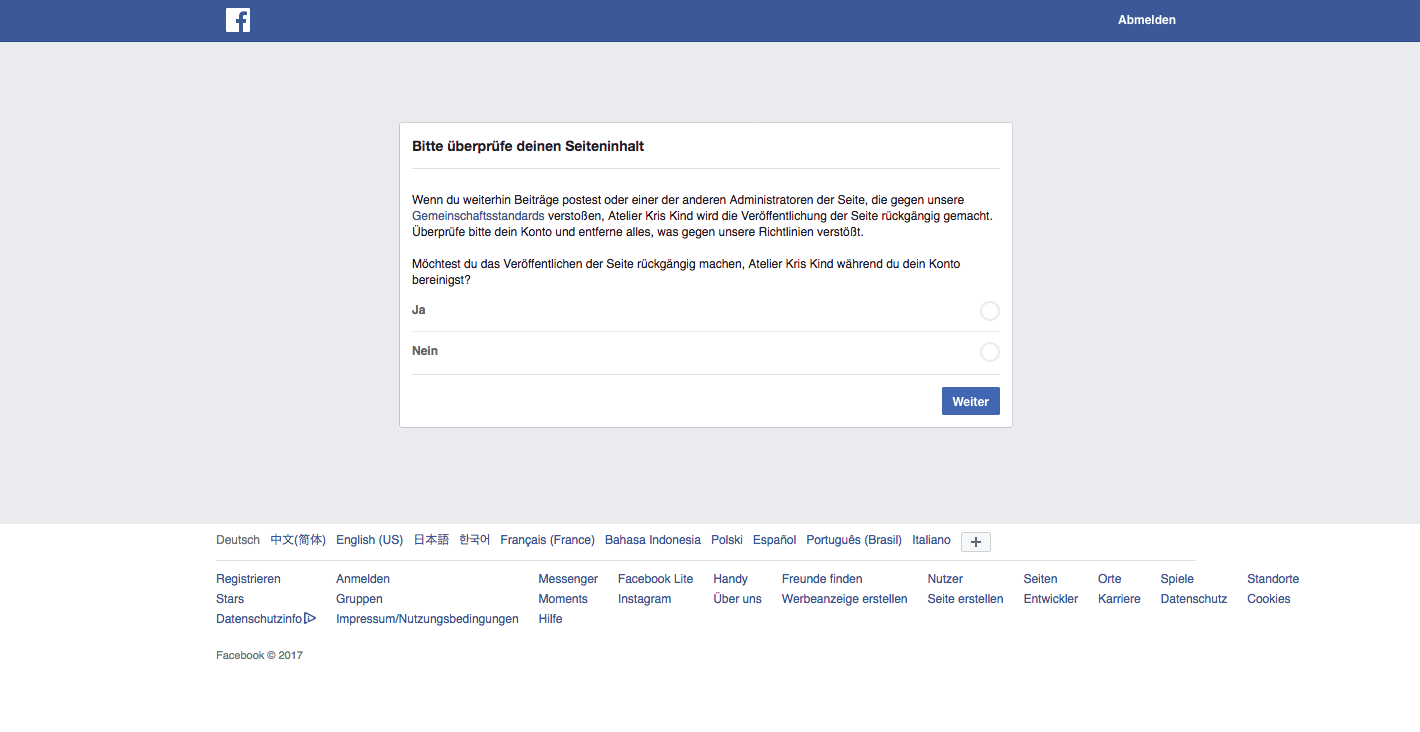
Task: Click the Deutsch current language label
Action: (x=238, y=540)
